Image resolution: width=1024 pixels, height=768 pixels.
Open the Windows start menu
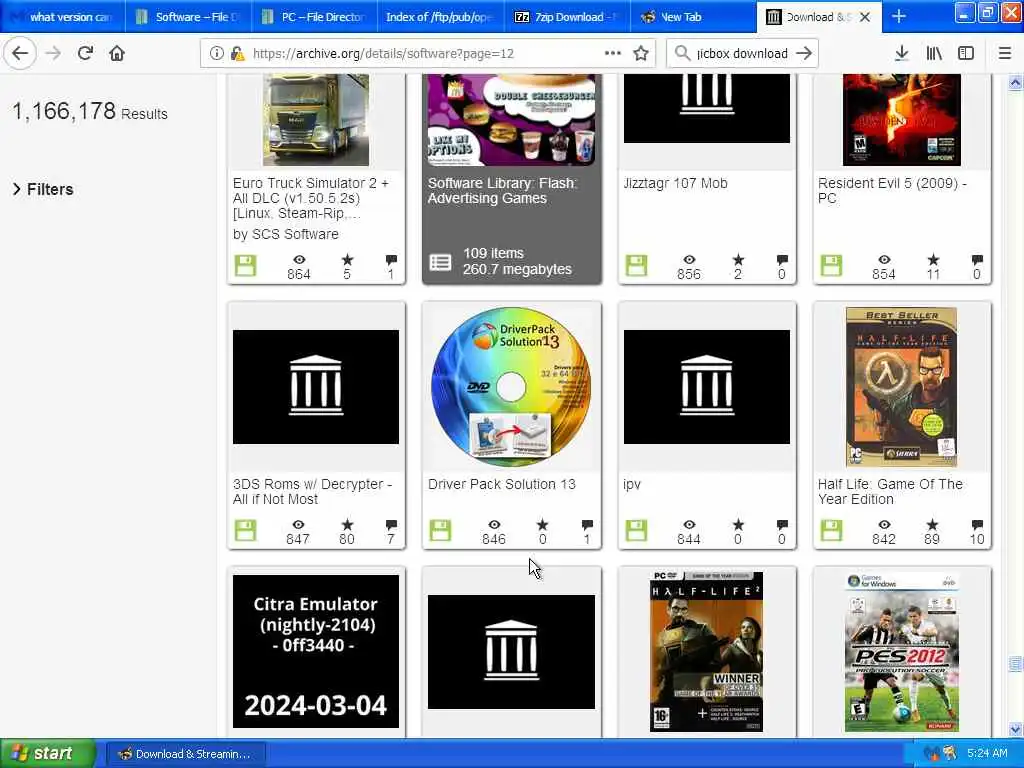tap(48, 754)
